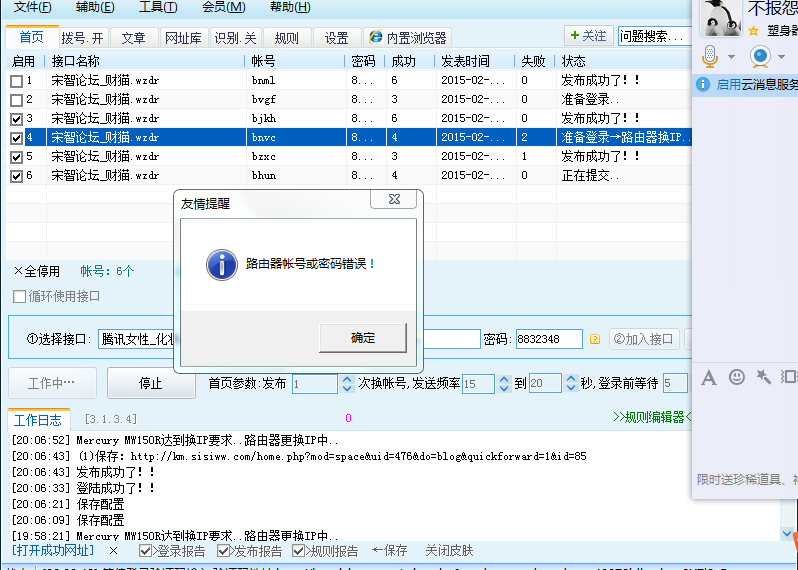Adjust the frequency 20 spinner arrows

[x=571, y=383]
